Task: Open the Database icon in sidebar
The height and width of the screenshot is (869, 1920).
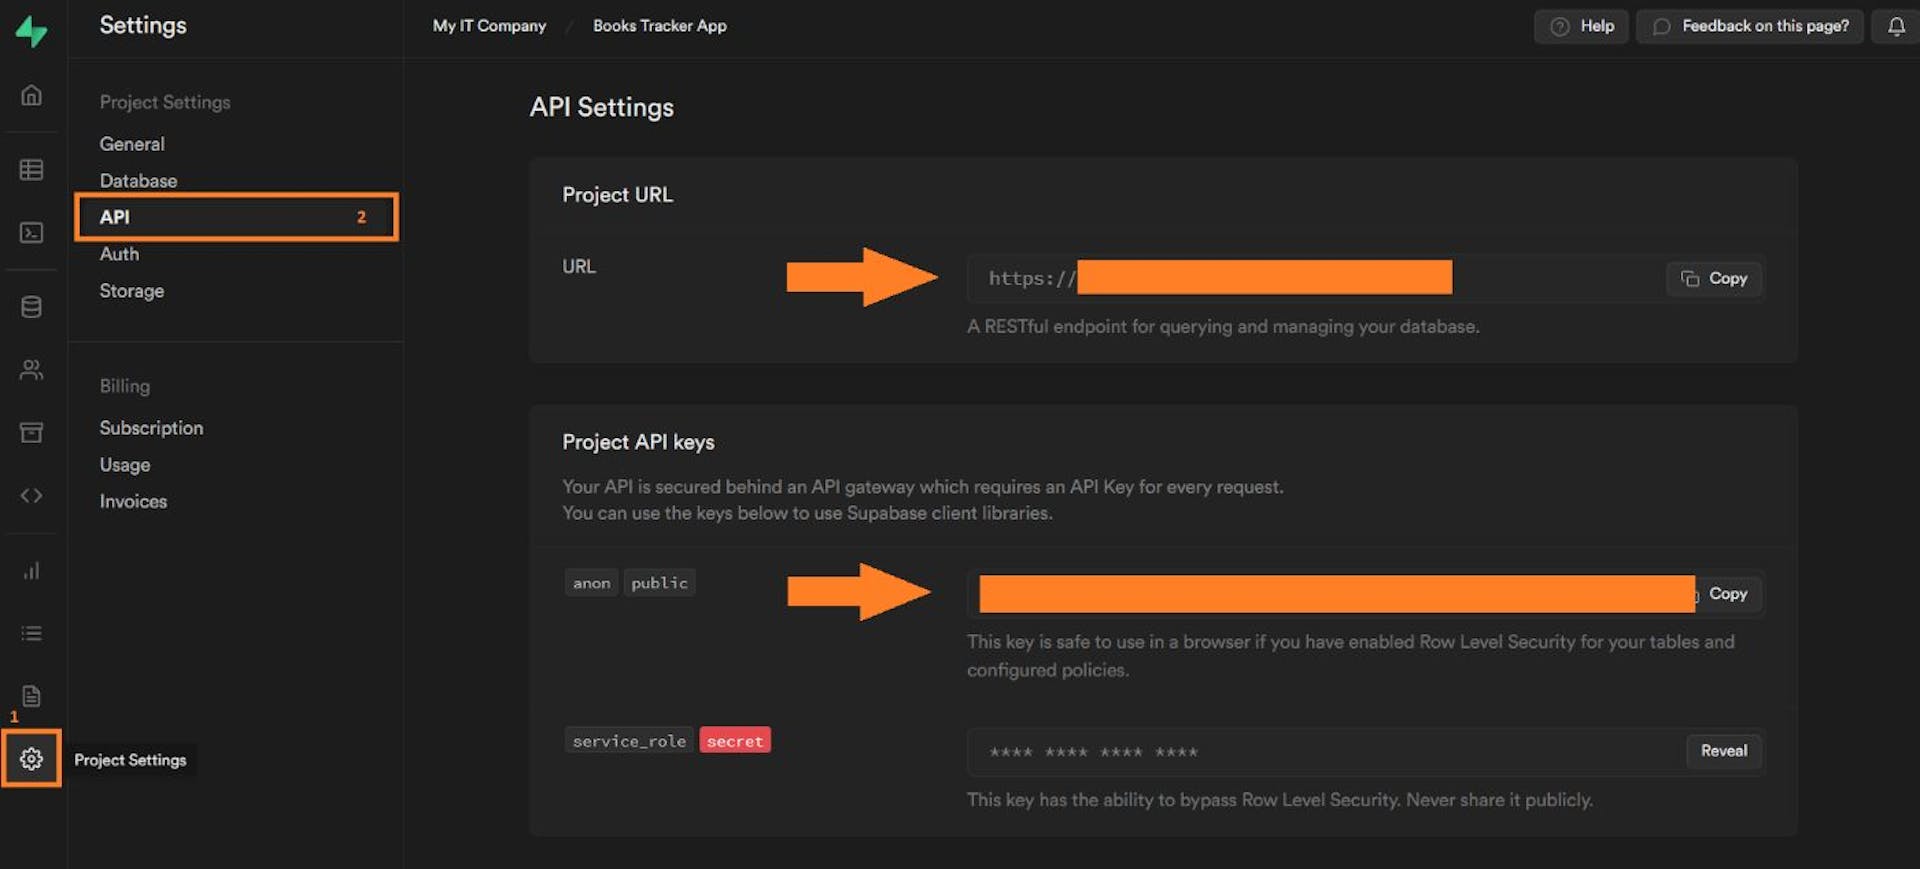Action: (x=32, y=307)
